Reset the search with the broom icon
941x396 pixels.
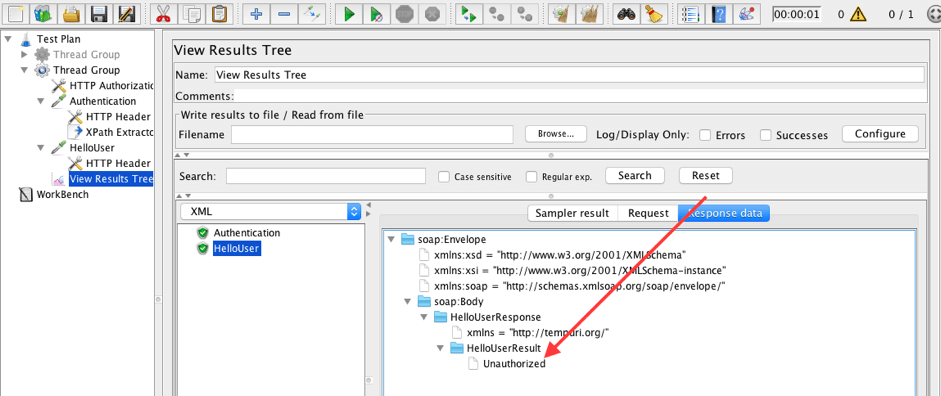click(x=654, y=13)
